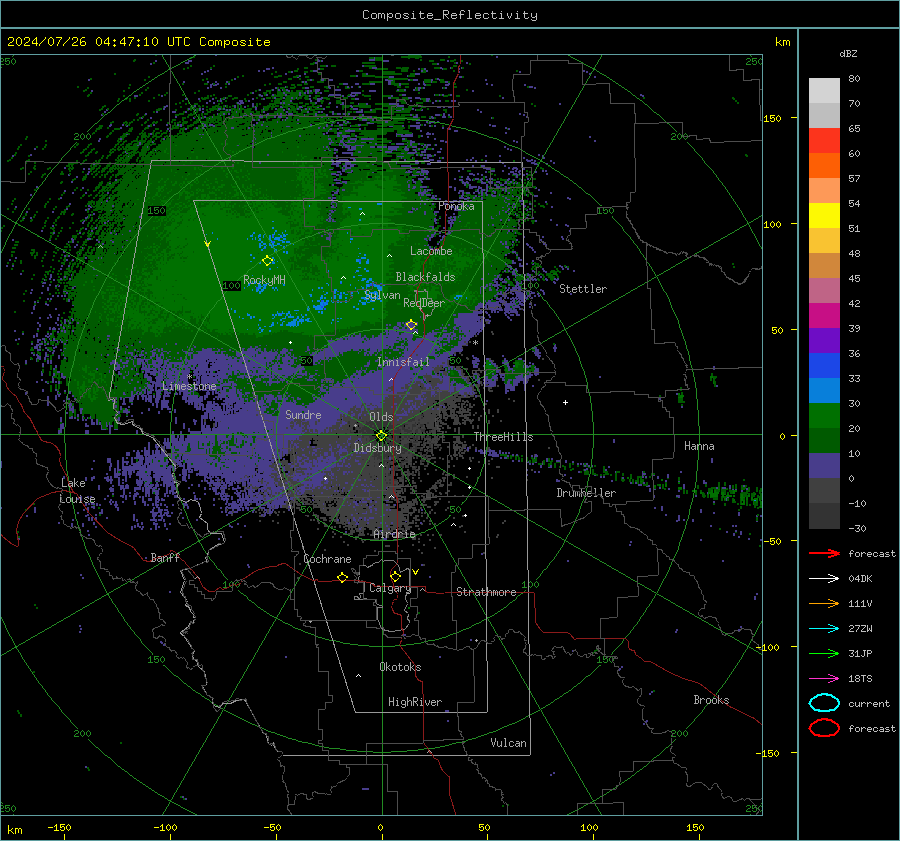Click the Composite_Reflectivity title
900x841 pixels.
(x=450, y=15)
